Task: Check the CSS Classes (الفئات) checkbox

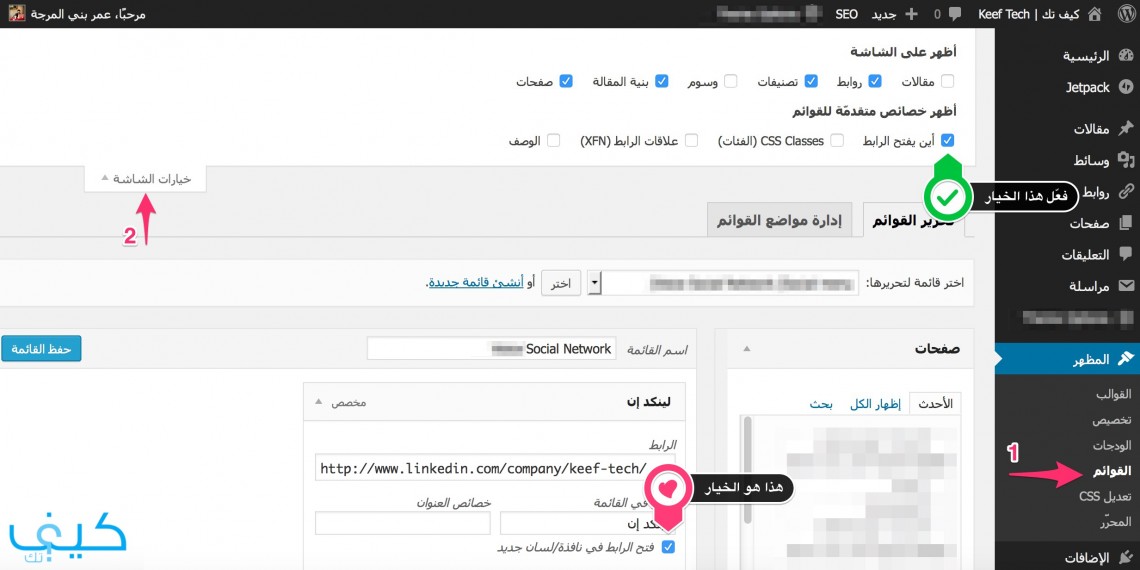Action: [x=838, y=140]
